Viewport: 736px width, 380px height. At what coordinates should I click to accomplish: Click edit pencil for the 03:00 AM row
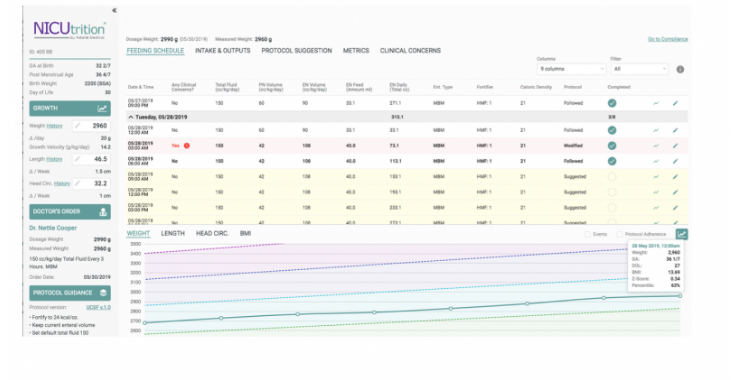point(675,146)
